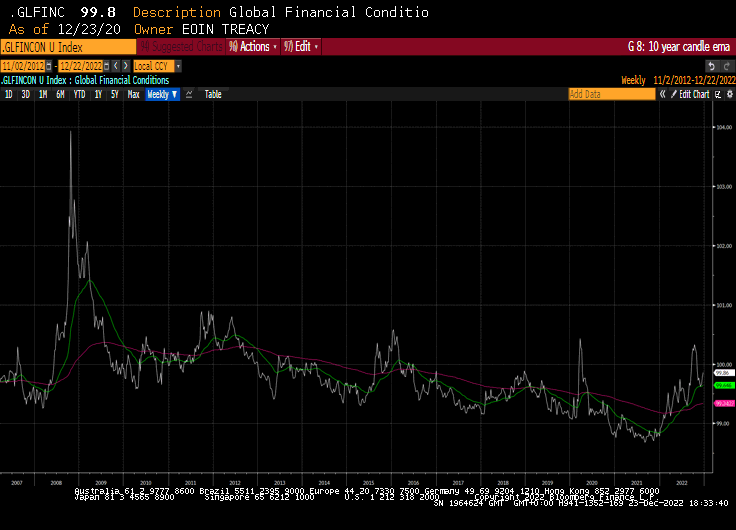Open chart settings gear icon
The width and height of the screenshot is (736, 530).
pyautogui.click(x=729, y=94)
